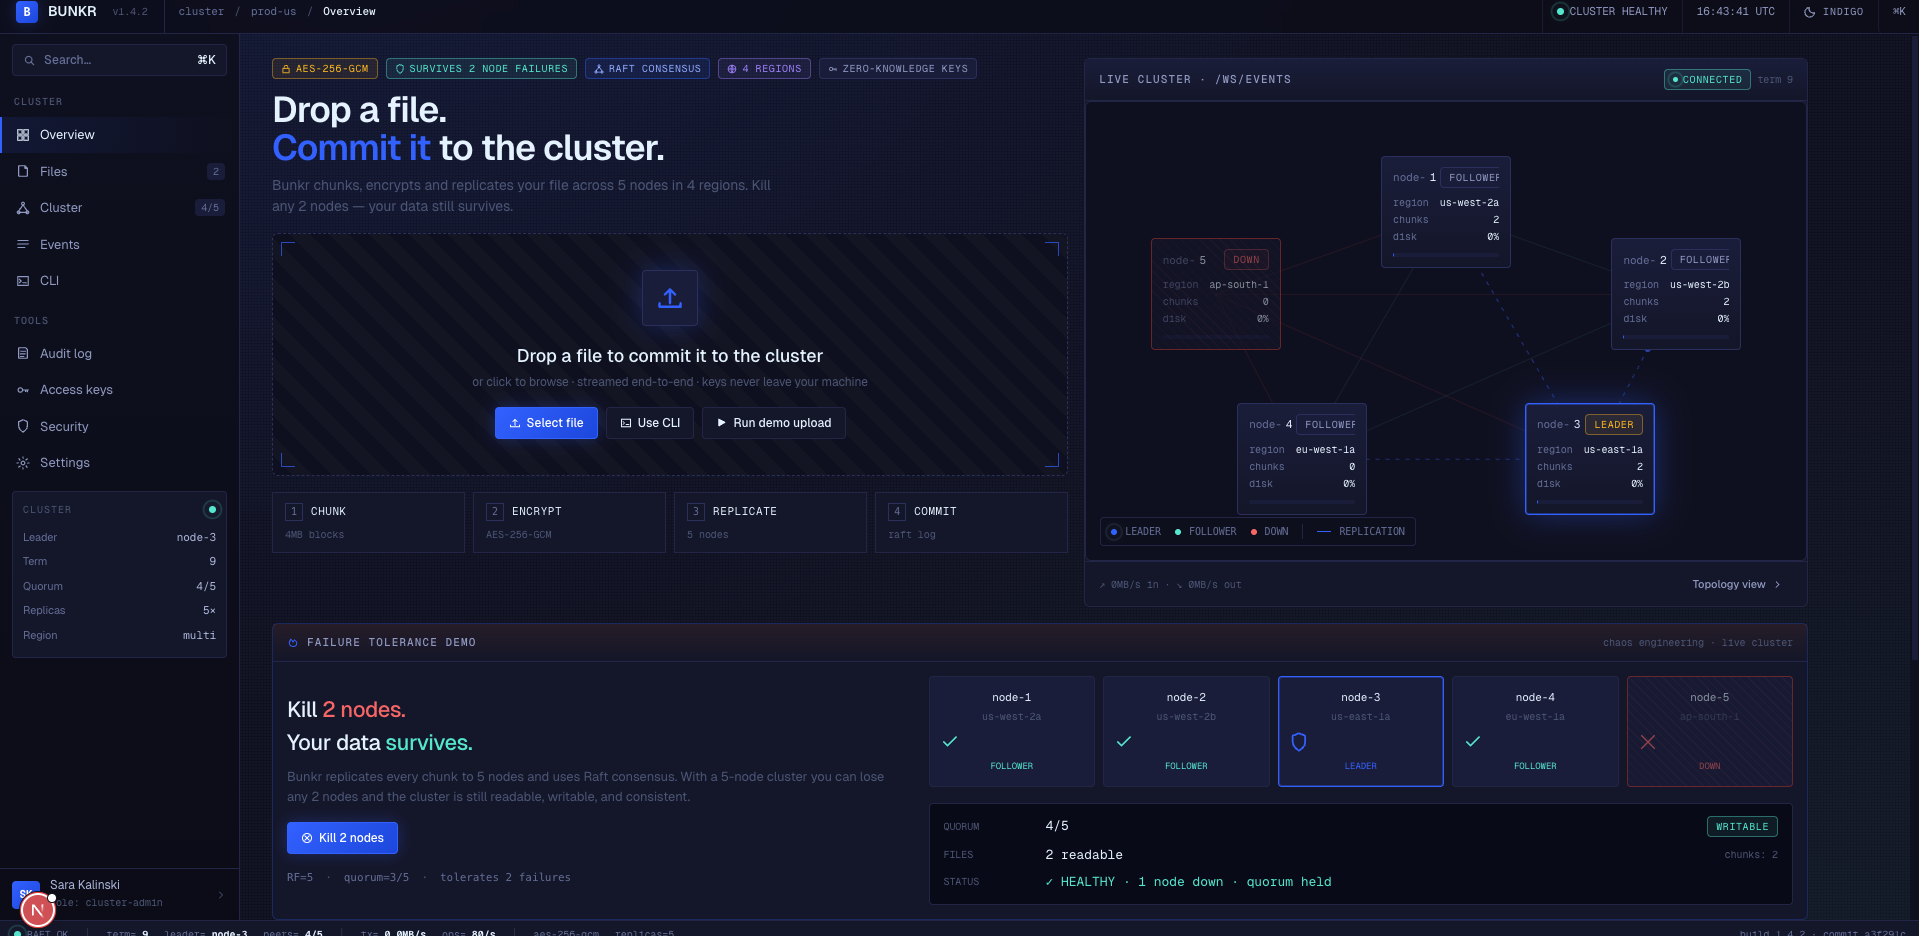Click the ENCRYPT step card
1919x936 pixels.
coord(569,522)
